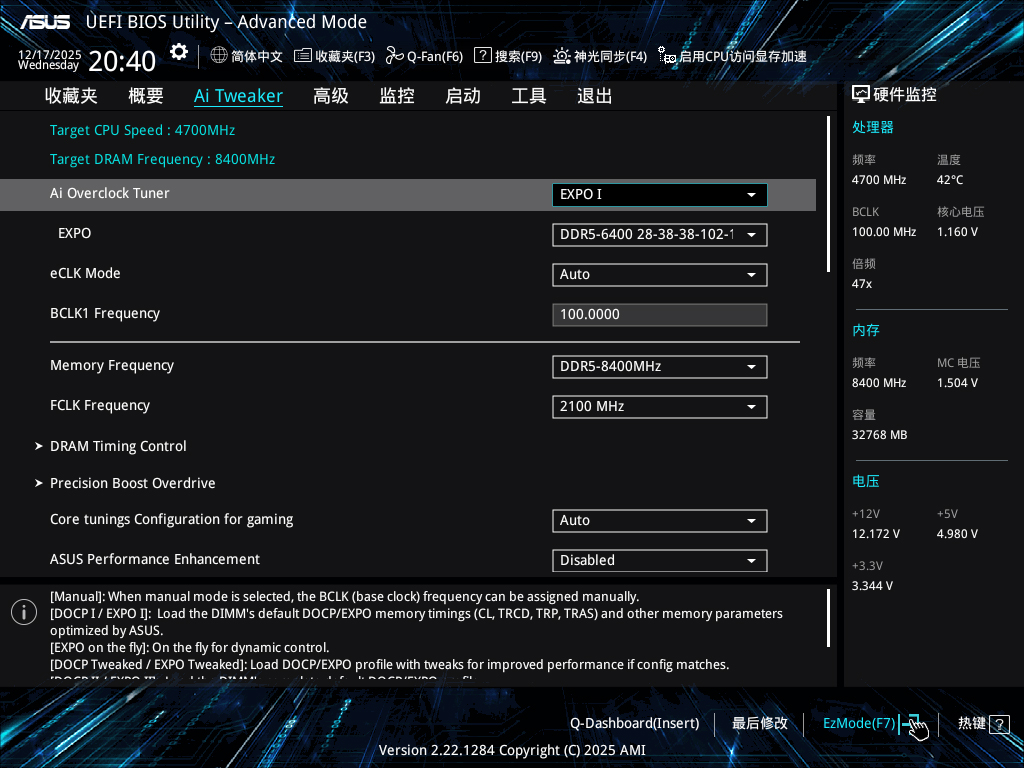Switch to the 监控 tab
This screenshot has width=1024, height=768.
pos(396,95)
